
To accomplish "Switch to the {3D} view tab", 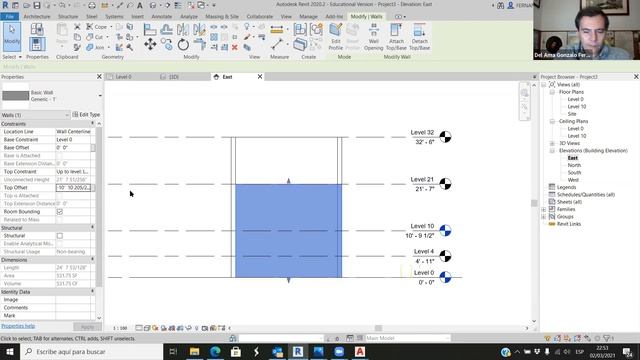I will (x=174, y=77).
